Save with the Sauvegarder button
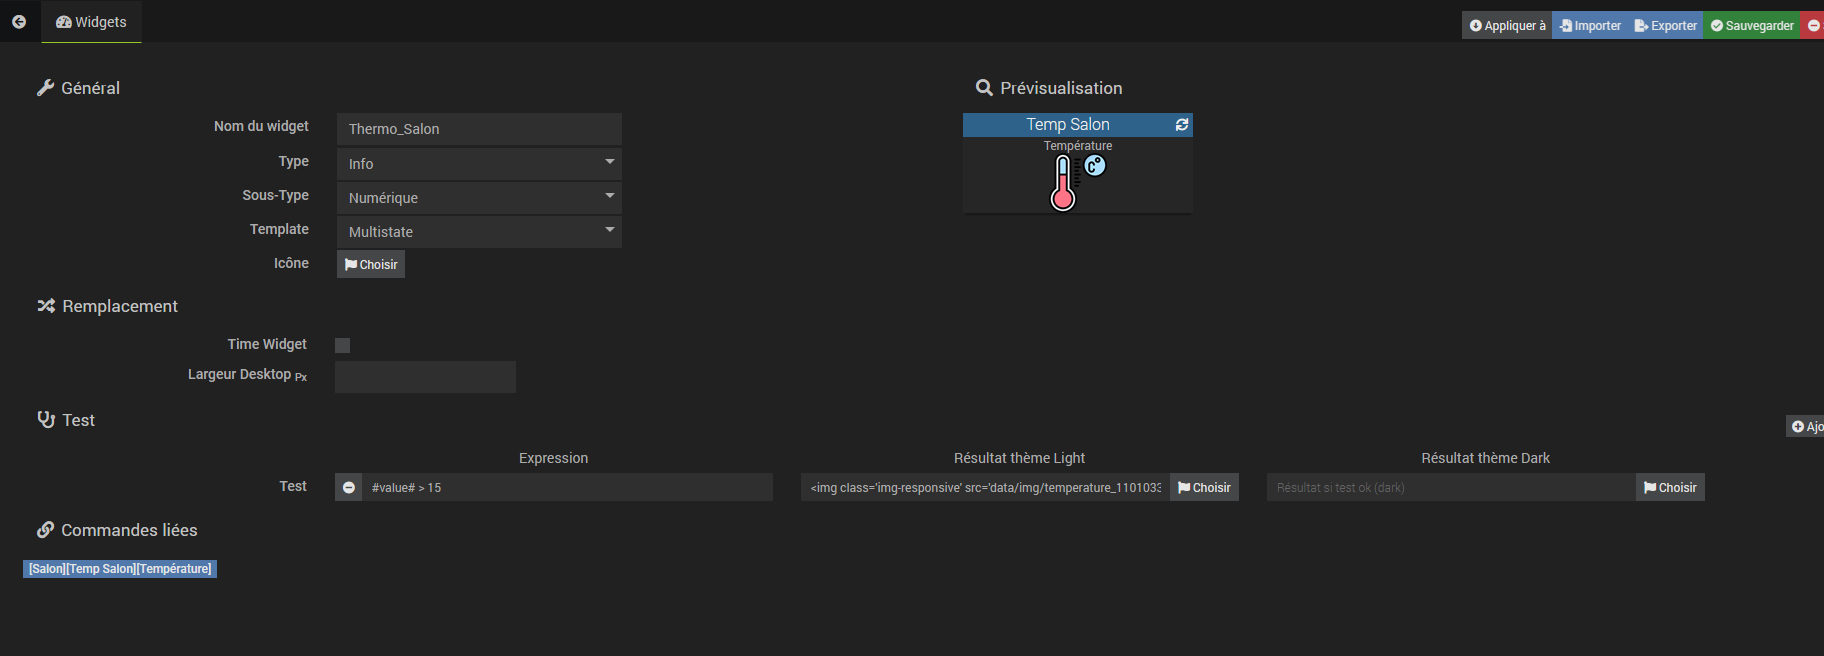Screen dimensions: 1824x656 pyautogui.click(x=1752, y=26)
